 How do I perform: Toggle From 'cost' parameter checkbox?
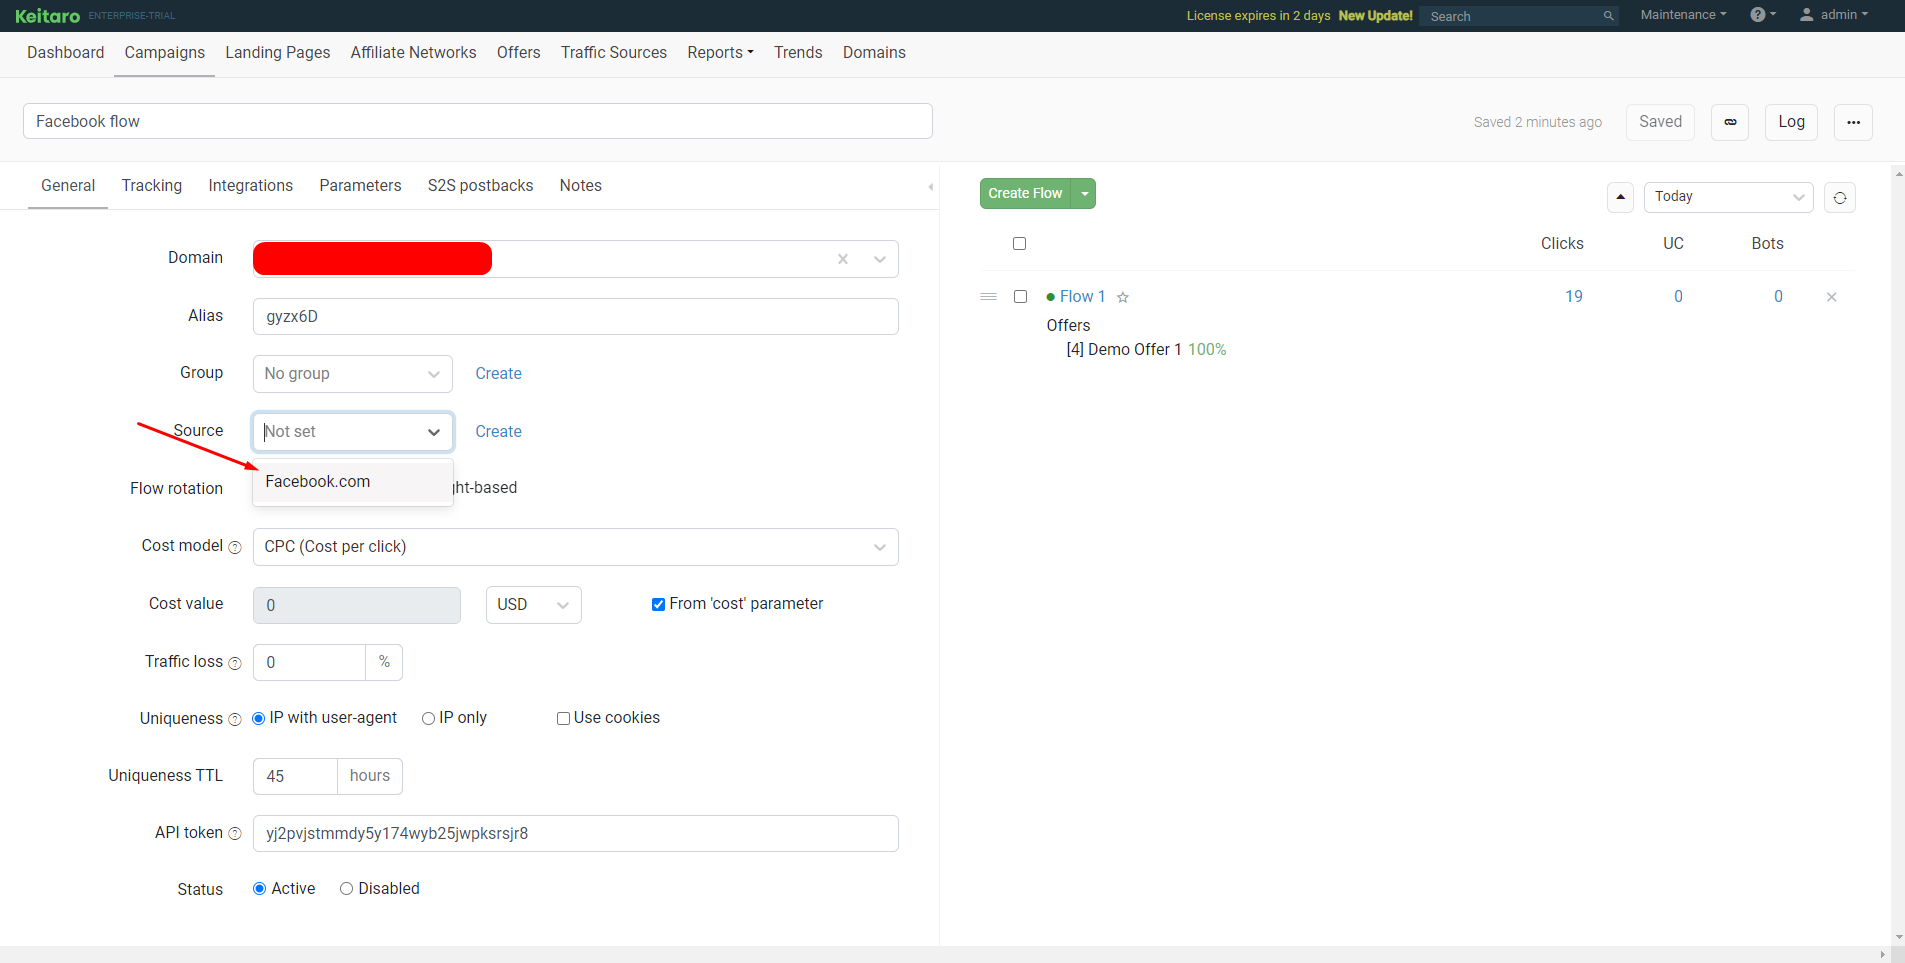pos(658,605)
